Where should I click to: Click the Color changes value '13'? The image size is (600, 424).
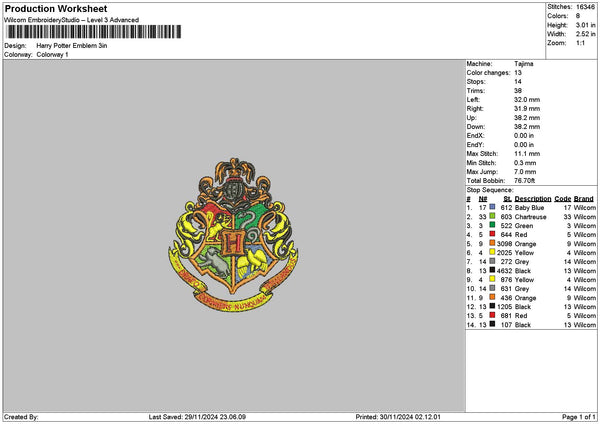[x=518, y=73]
